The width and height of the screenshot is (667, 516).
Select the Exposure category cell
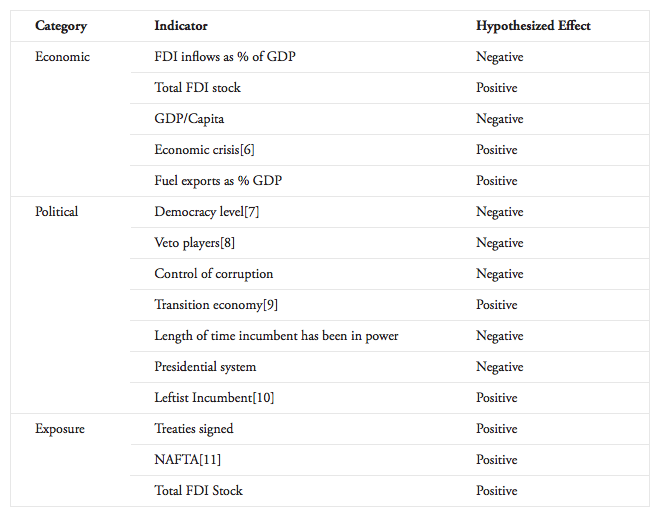pyautogui.click(x=59, y=429)
